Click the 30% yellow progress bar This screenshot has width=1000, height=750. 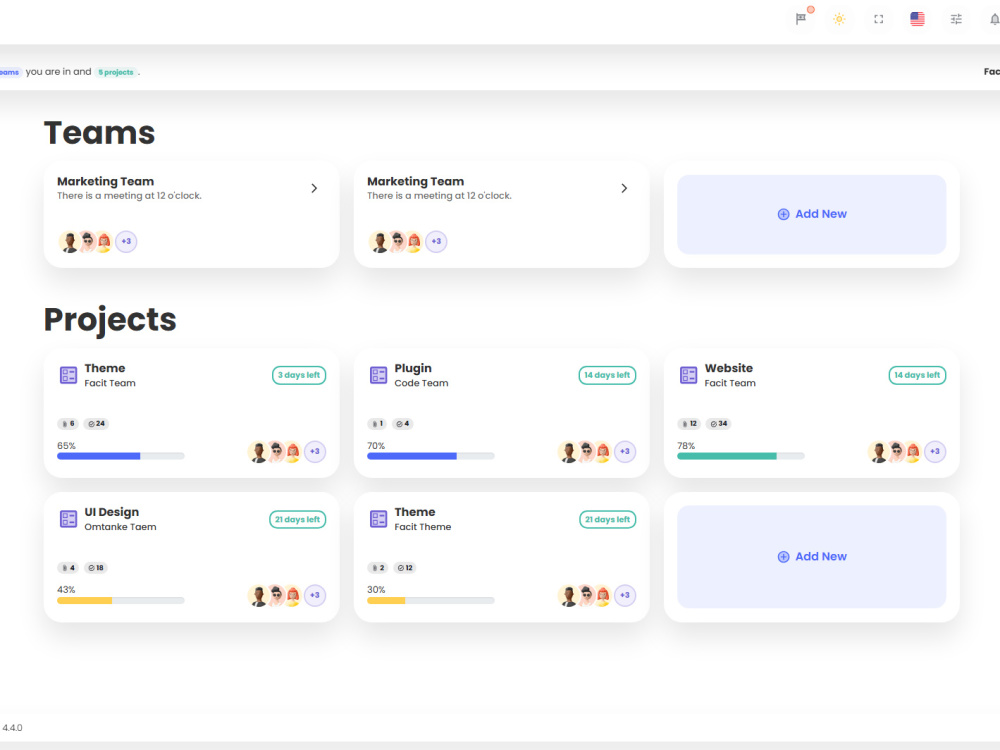[x=430, y=600]
